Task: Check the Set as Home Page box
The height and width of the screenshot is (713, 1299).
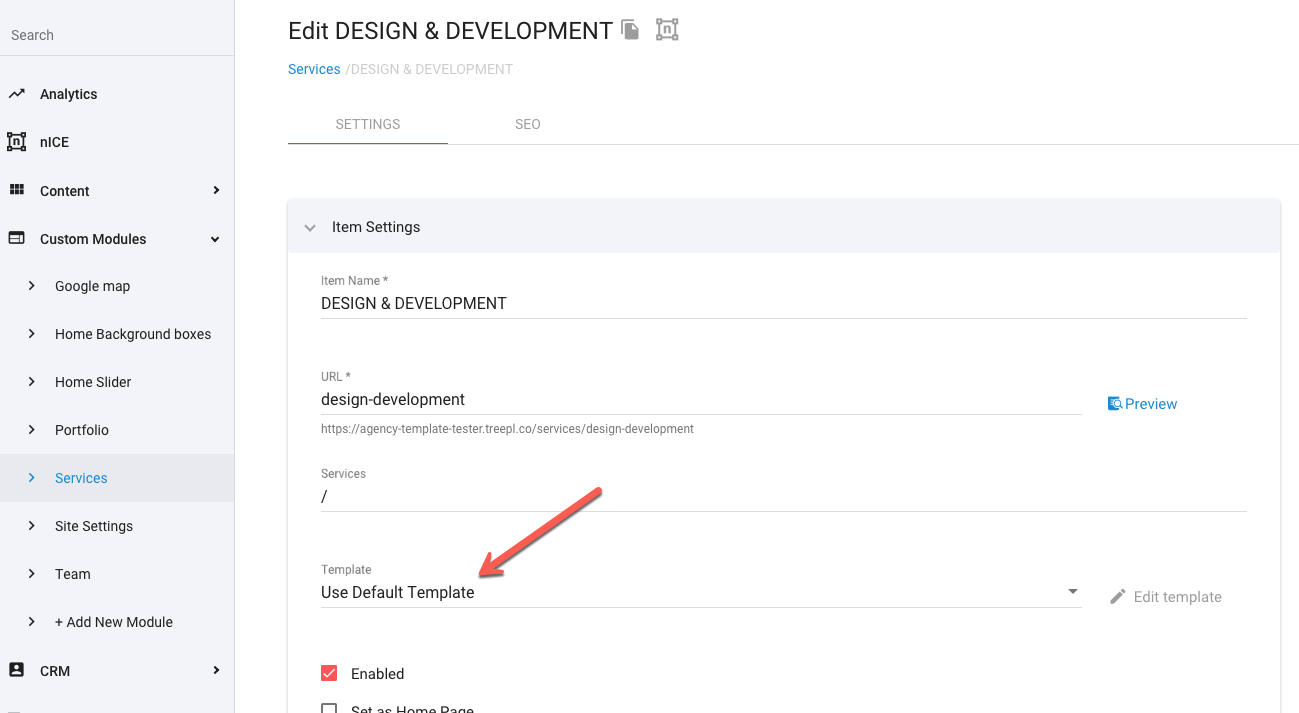Action: (329, 709)
